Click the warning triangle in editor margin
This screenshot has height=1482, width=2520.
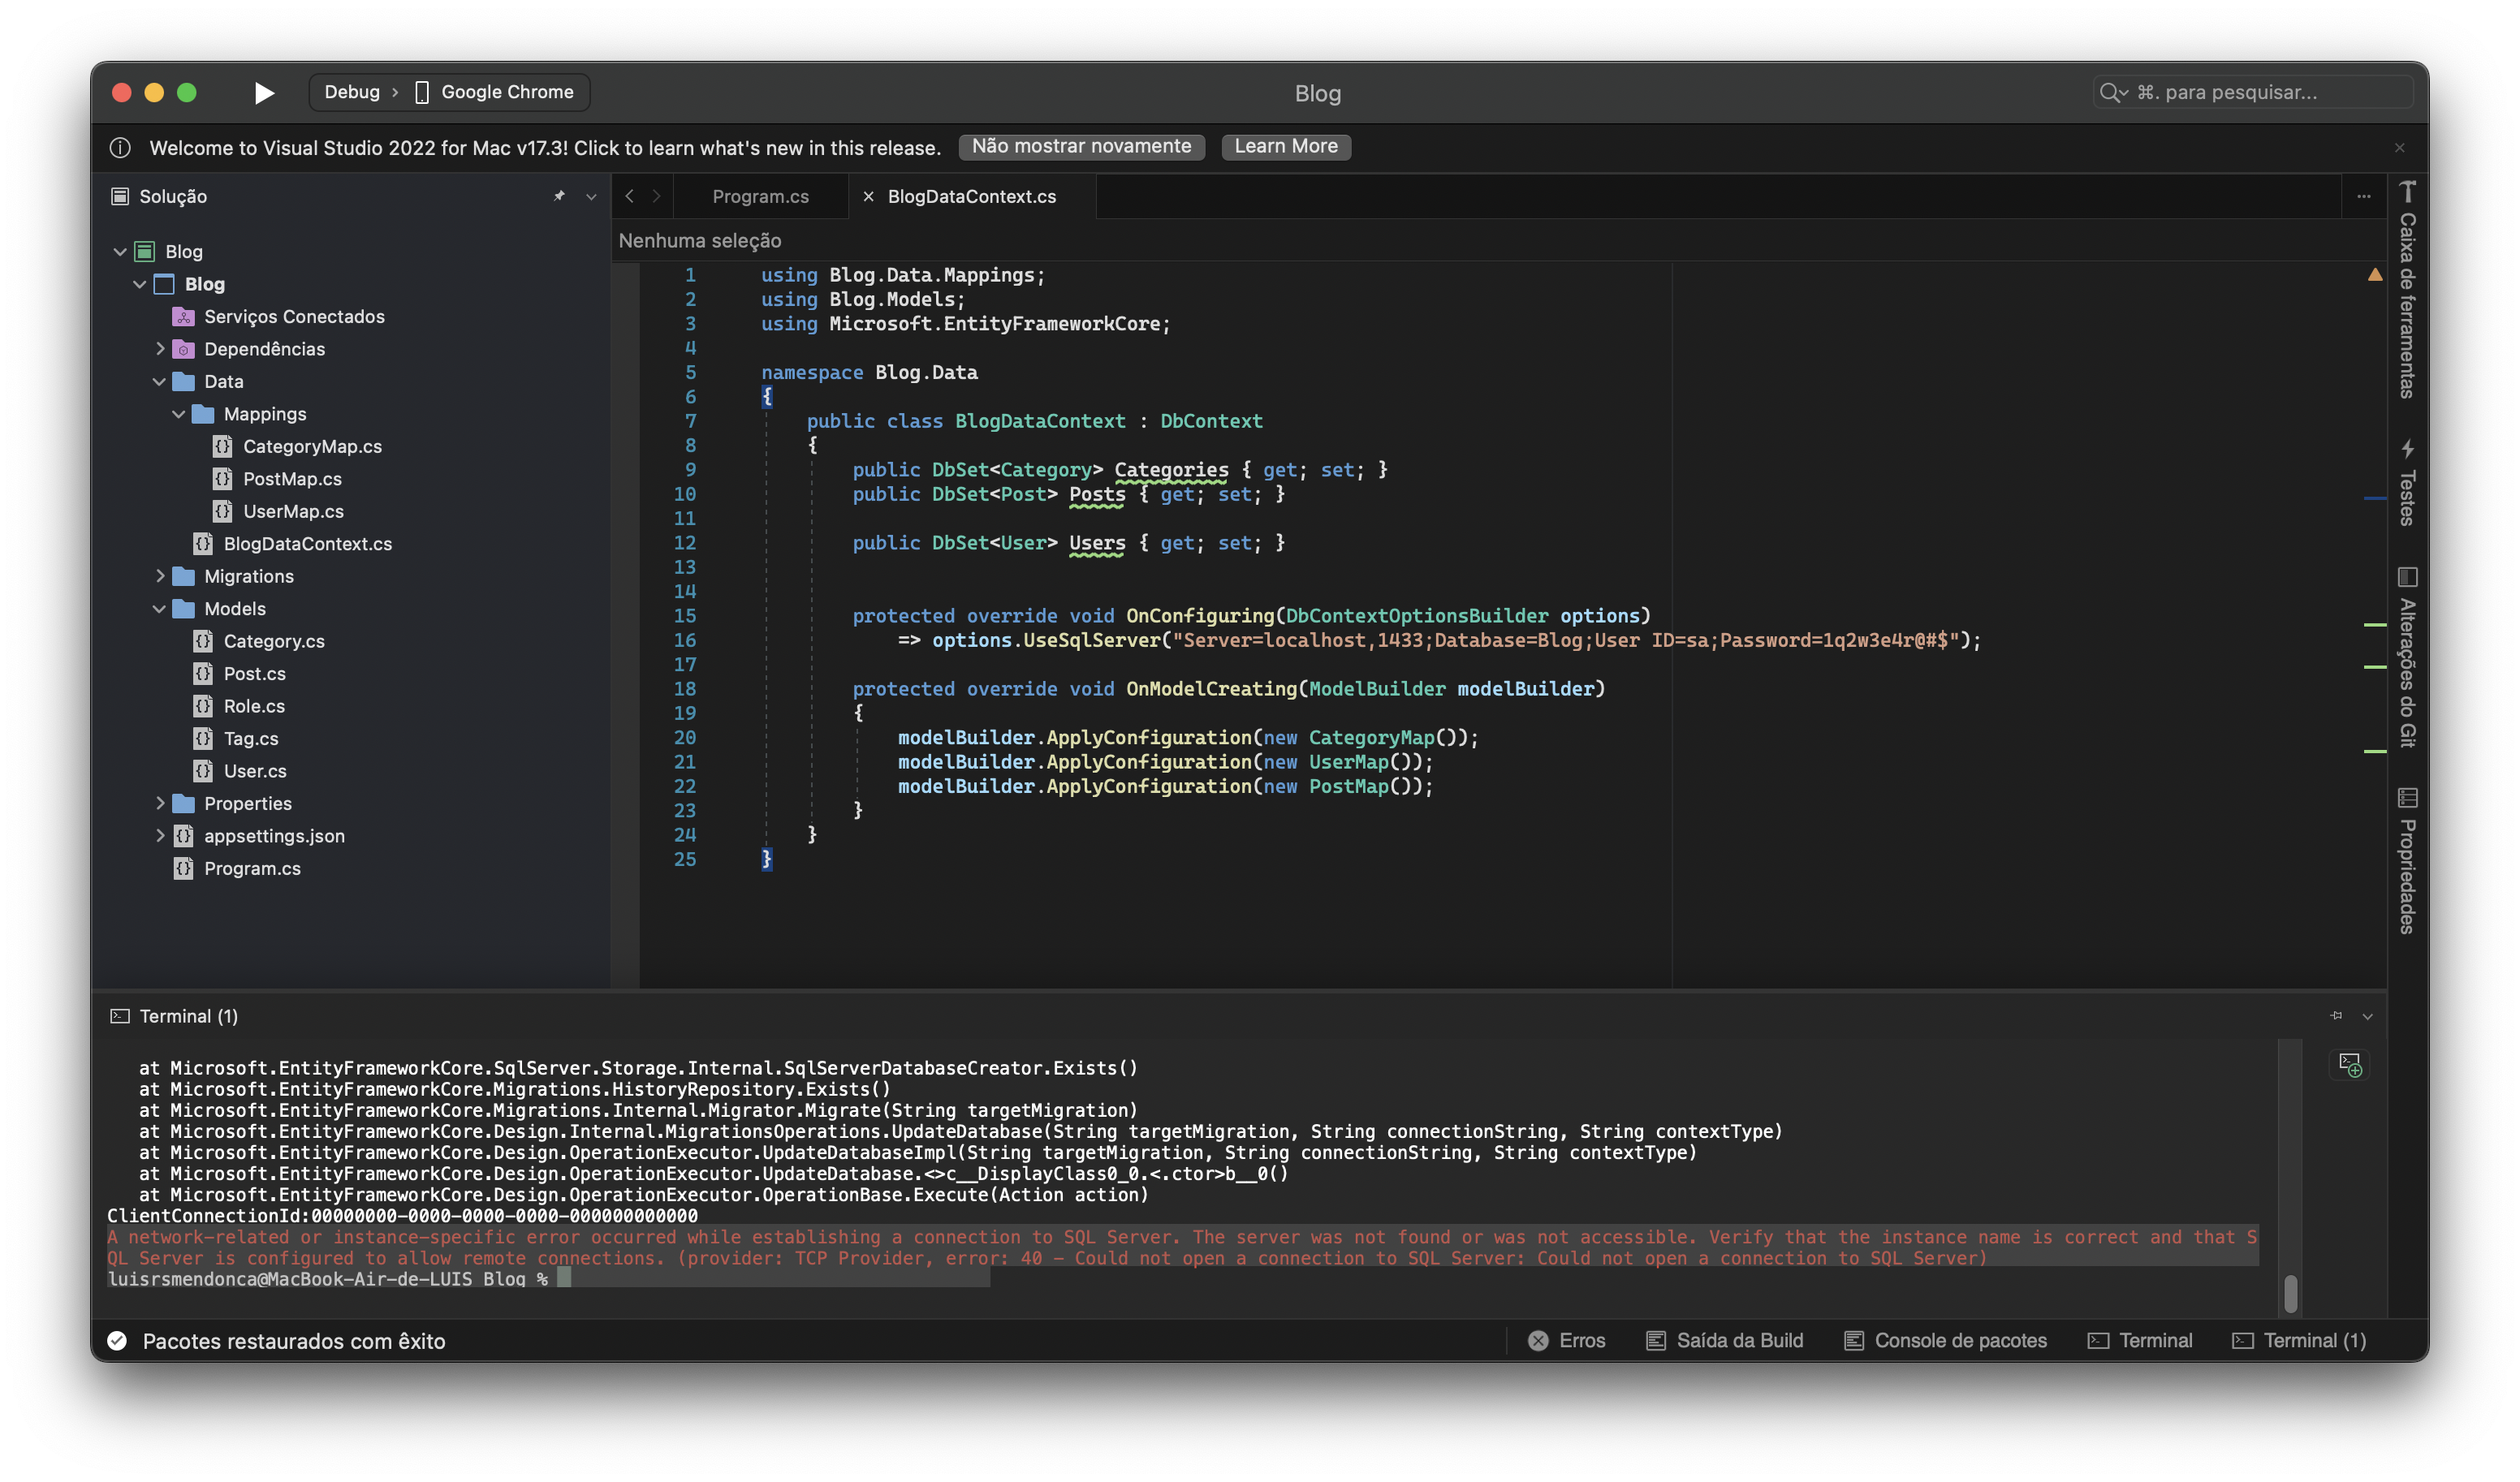2375,274
